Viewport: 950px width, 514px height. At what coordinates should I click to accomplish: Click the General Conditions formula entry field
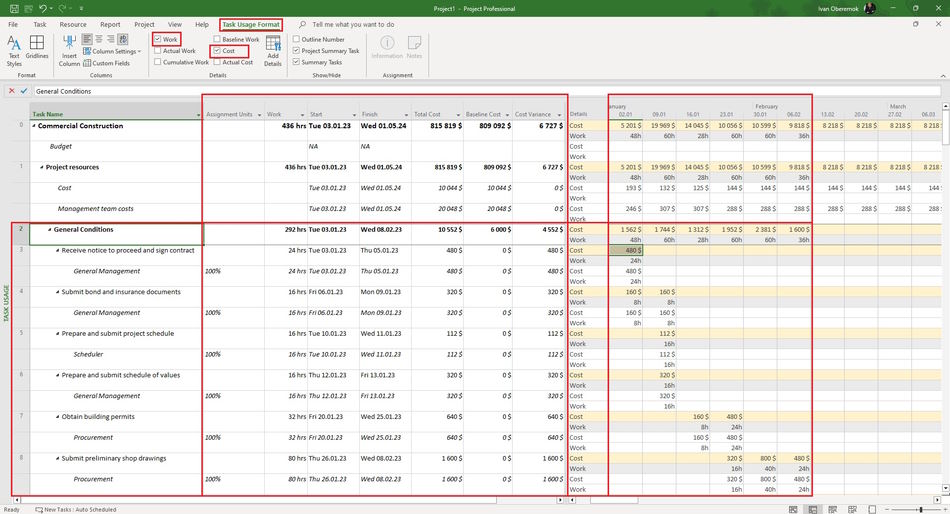point(485,91)
